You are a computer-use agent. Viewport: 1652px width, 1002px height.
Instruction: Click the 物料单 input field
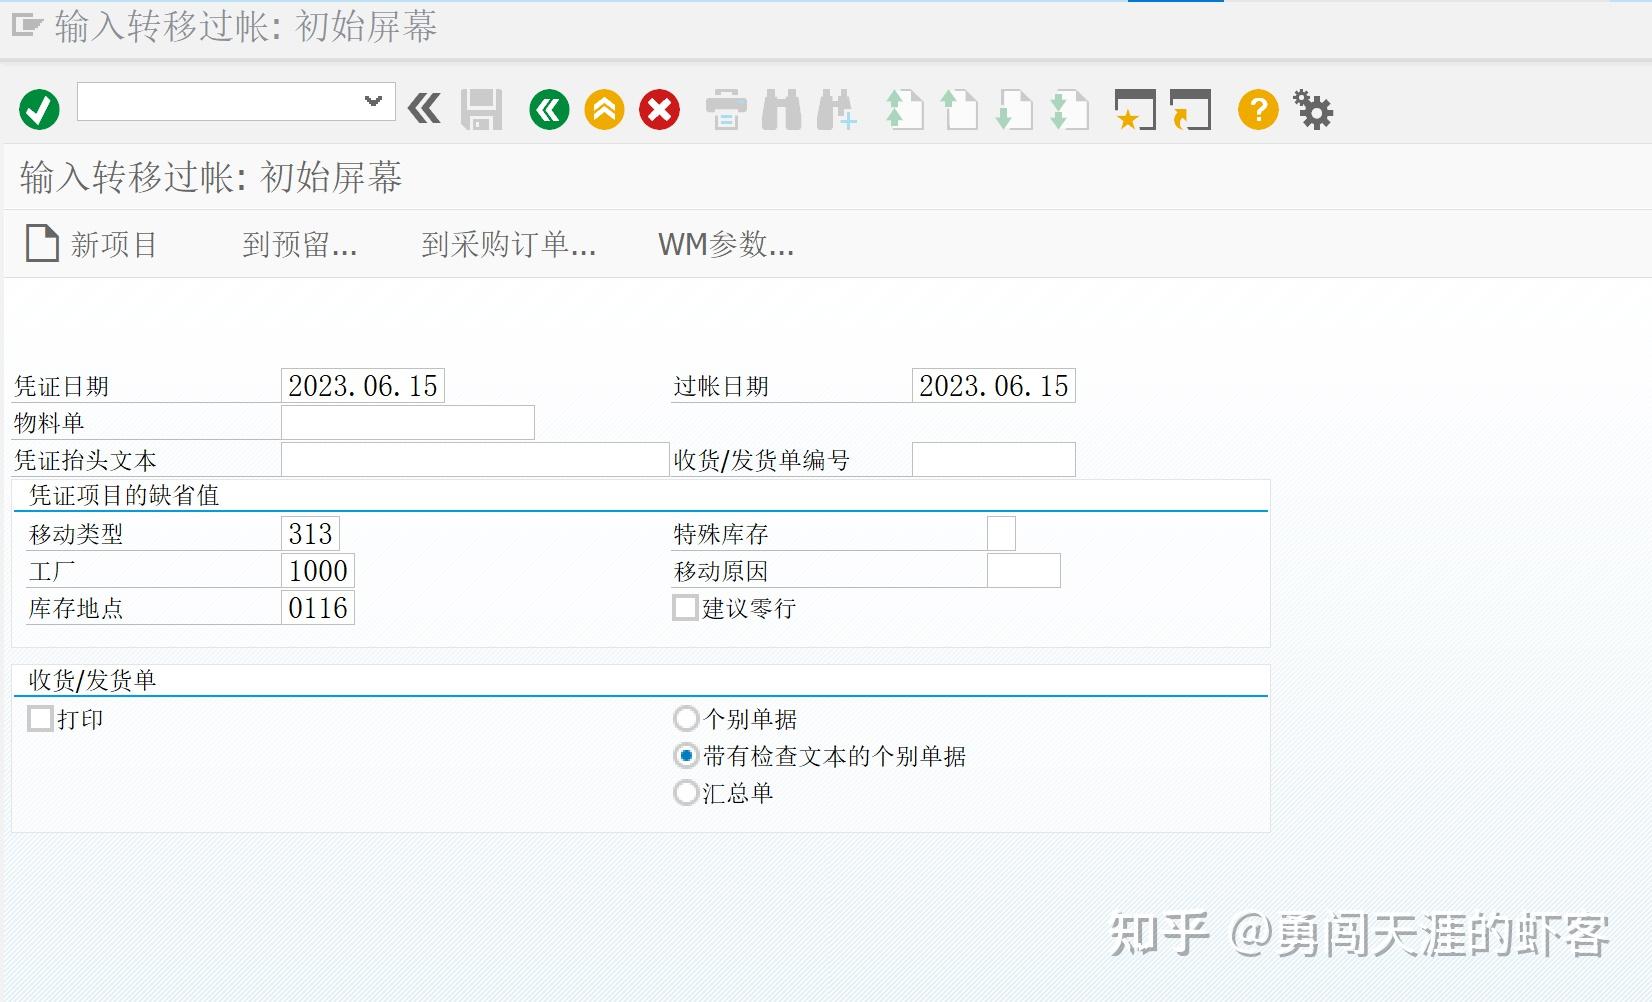point(408,422)
